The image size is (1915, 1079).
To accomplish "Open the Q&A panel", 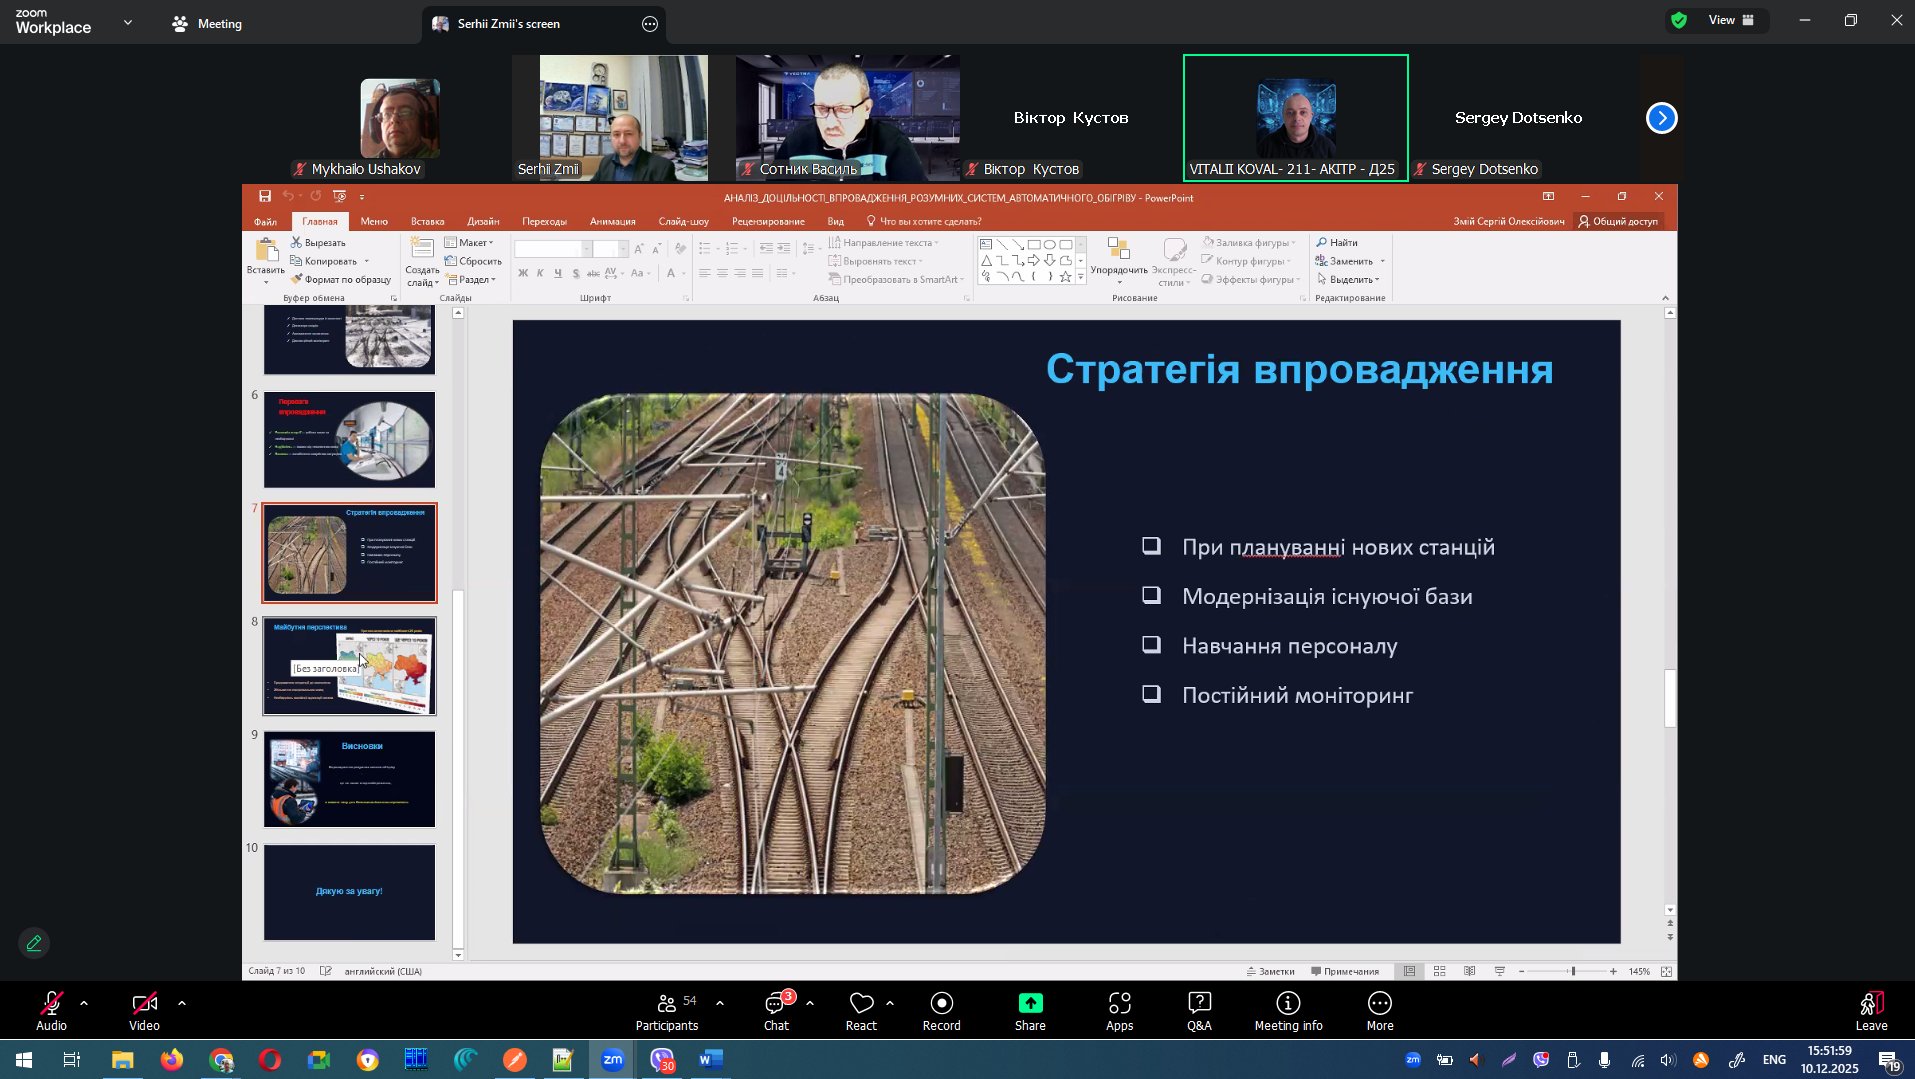I will [x=1199, y=1010].
